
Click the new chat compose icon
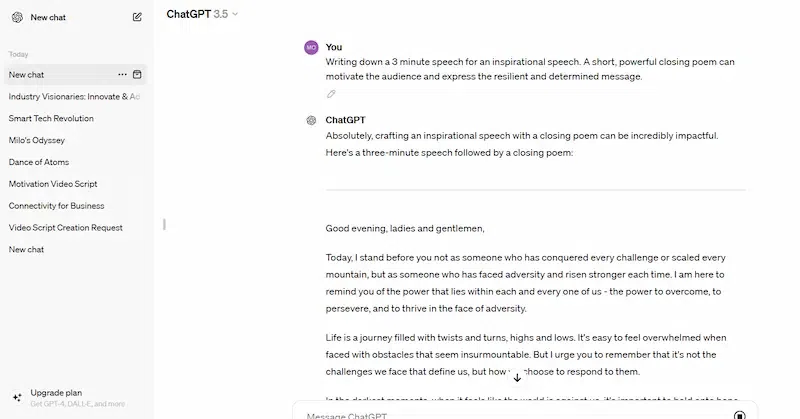pyautogui.click(x=137, y=17)
